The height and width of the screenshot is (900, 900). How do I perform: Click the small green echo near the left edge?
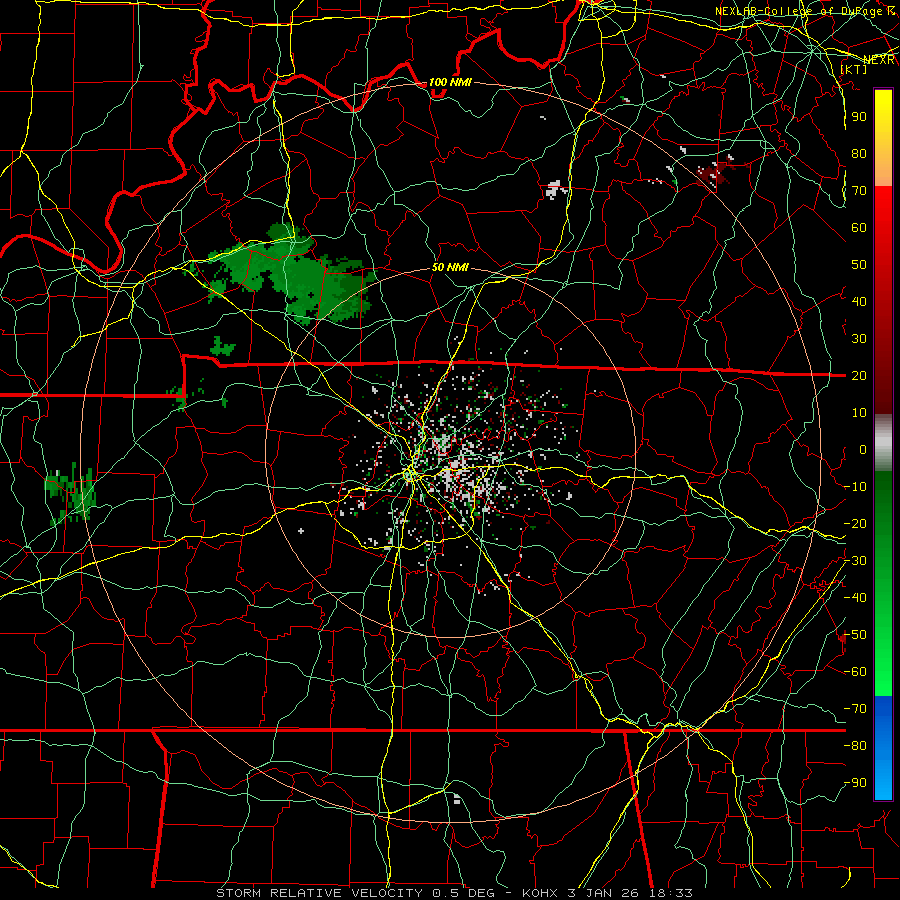[70, 494]
